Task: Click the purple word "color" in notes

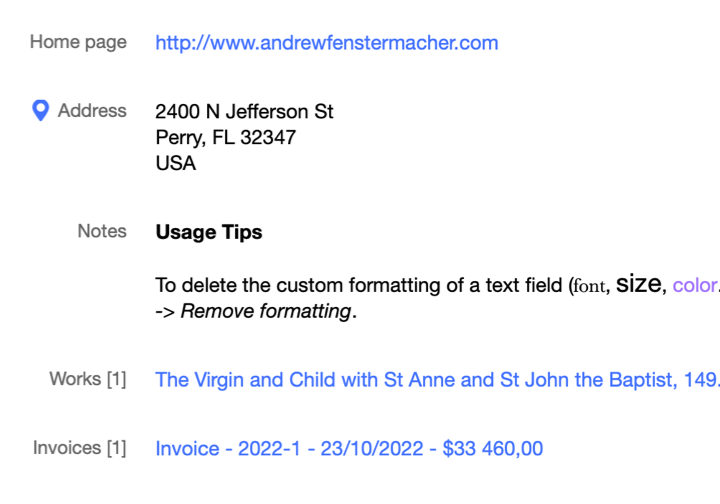Action: 695,286
